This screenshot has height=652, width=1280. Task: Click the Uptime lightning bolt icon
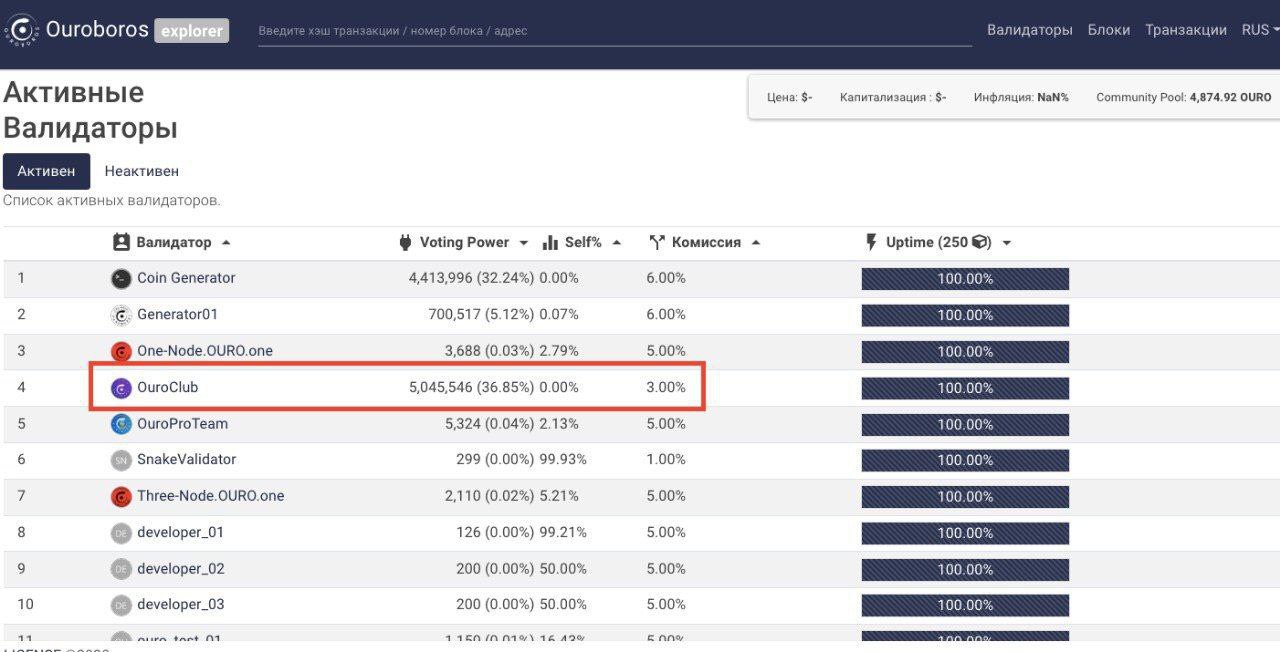[871, 242]
